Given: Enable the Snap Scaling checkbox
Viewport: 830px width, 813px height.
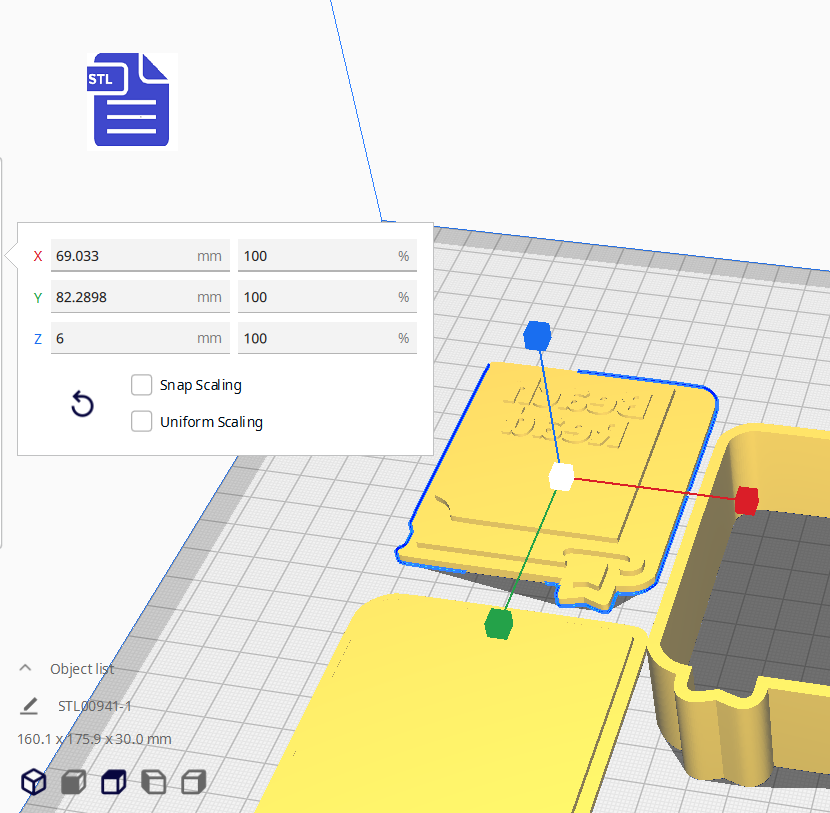Looking at the screenshot, I should coord(142,385).
